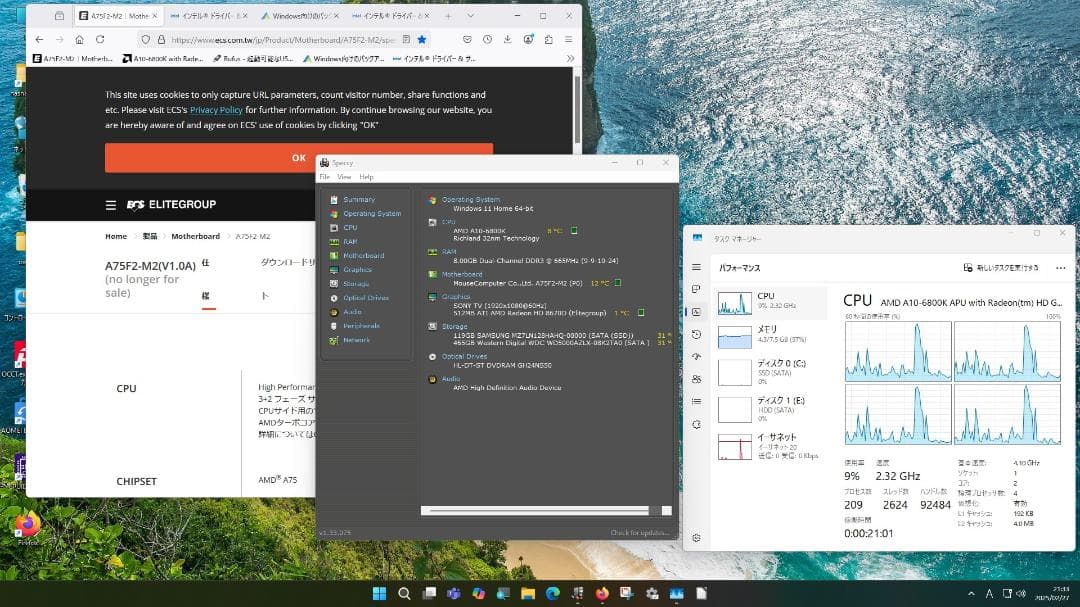Toggle the CPU temperature graph in Speccy
This screenshot has height=607, width=1080.
574,231
